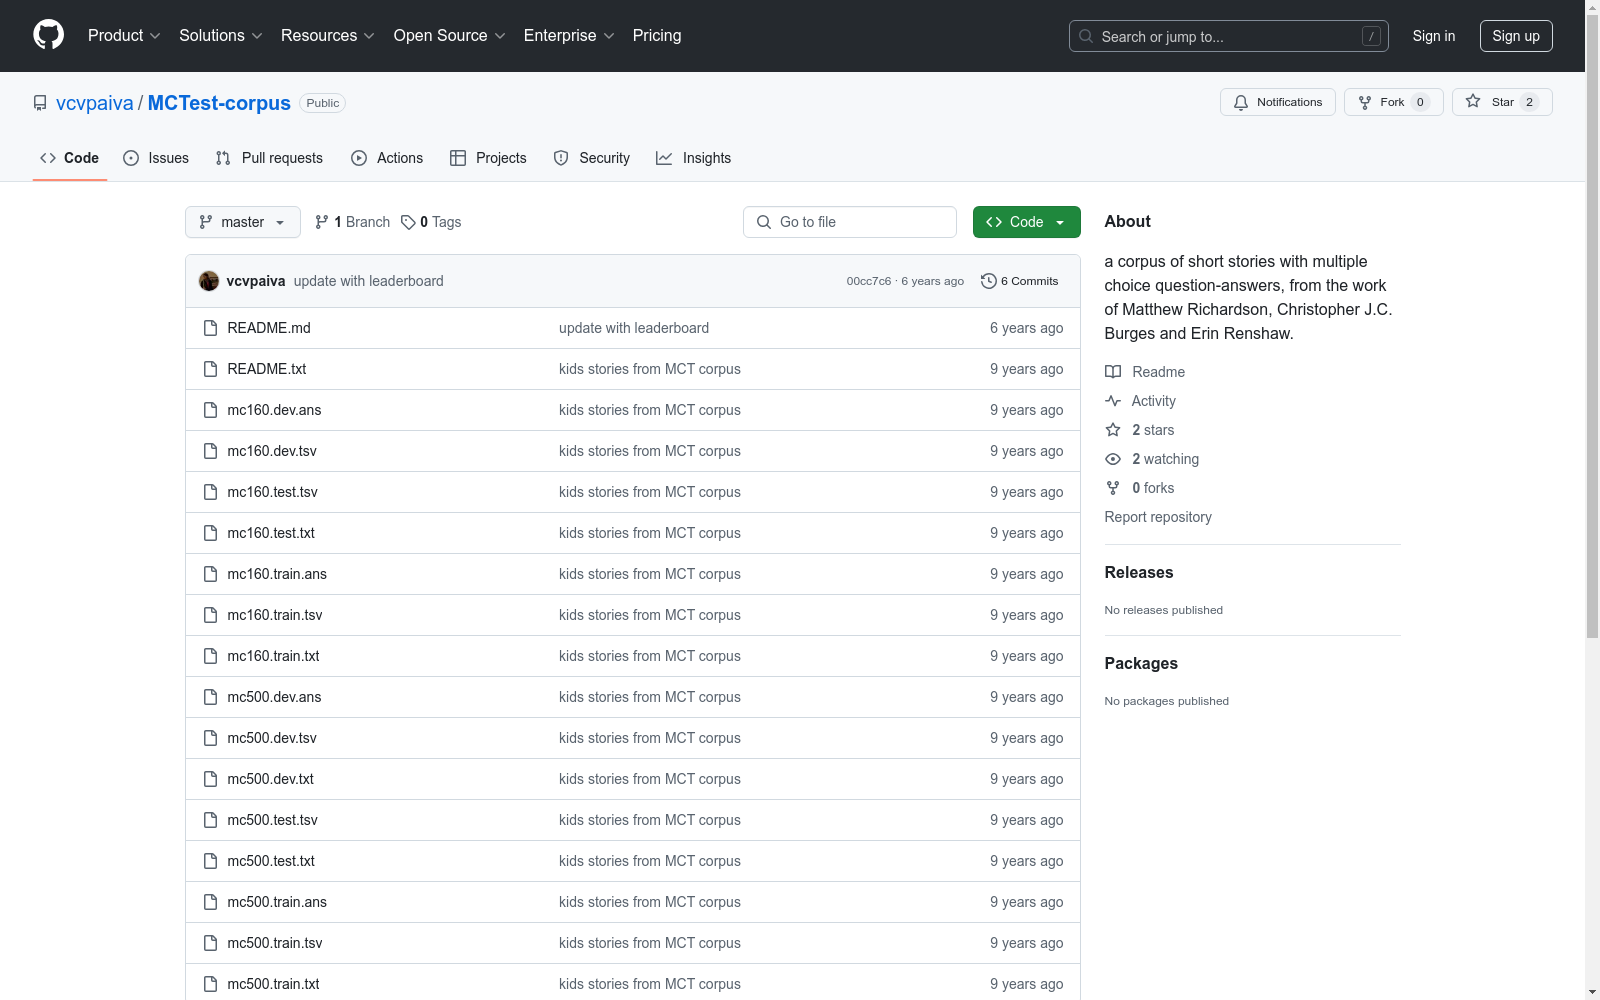Go to the Security tab
The width and height of the screenshot is (1600, 1000).
(592, 158)
